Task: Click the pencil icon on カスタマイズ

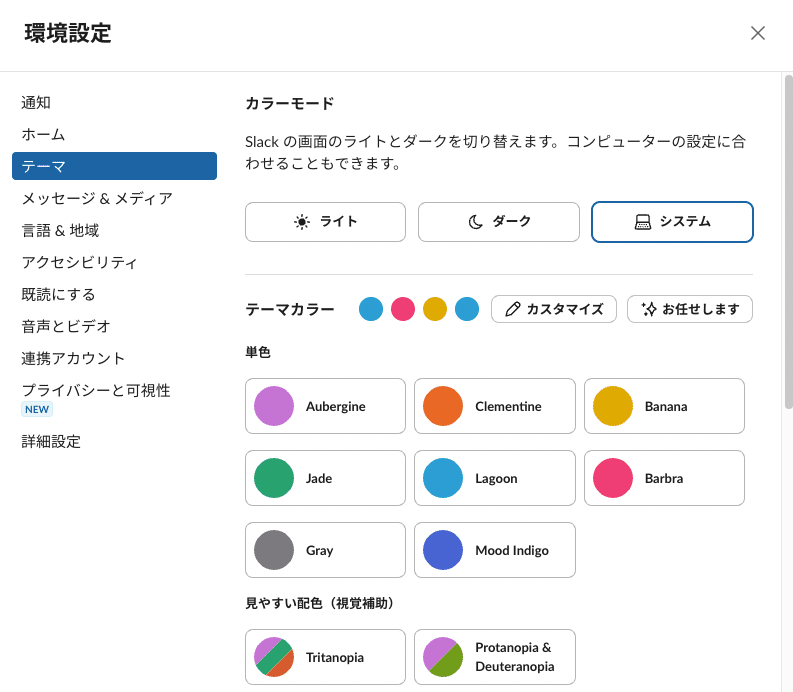Action: (513, 309)
